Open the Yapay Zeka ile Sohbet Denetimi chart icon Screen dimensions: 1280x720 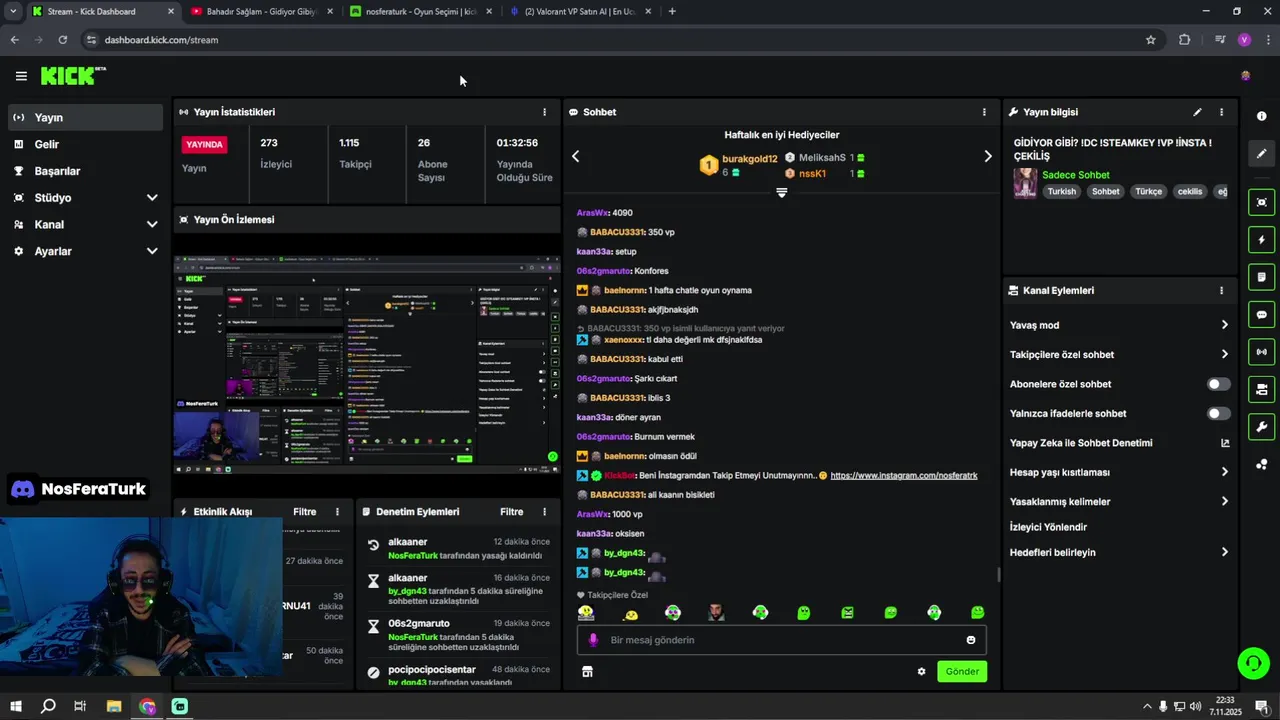pos(1225,443)
